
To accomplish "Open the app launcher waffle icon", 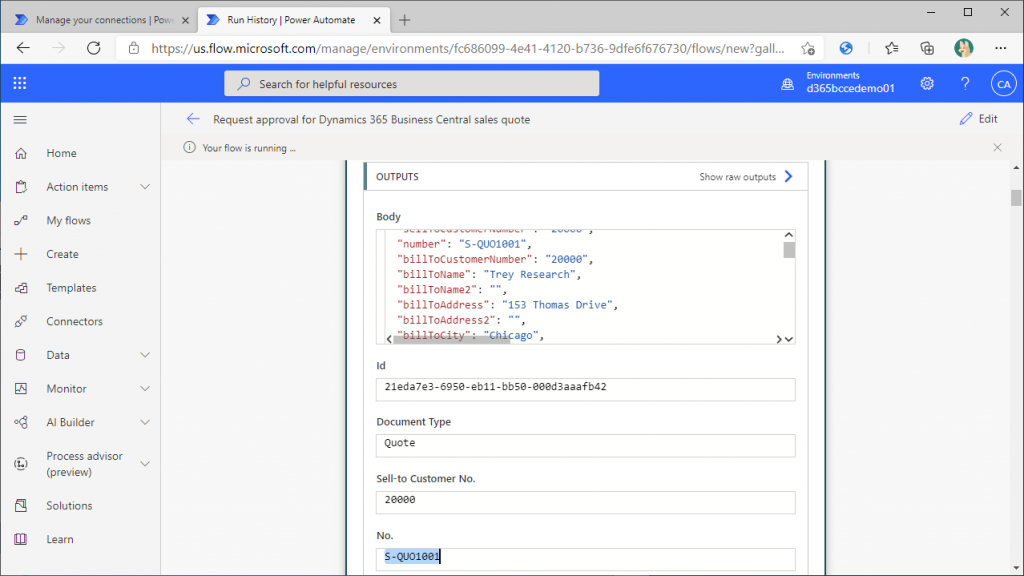I will [20, 83].
